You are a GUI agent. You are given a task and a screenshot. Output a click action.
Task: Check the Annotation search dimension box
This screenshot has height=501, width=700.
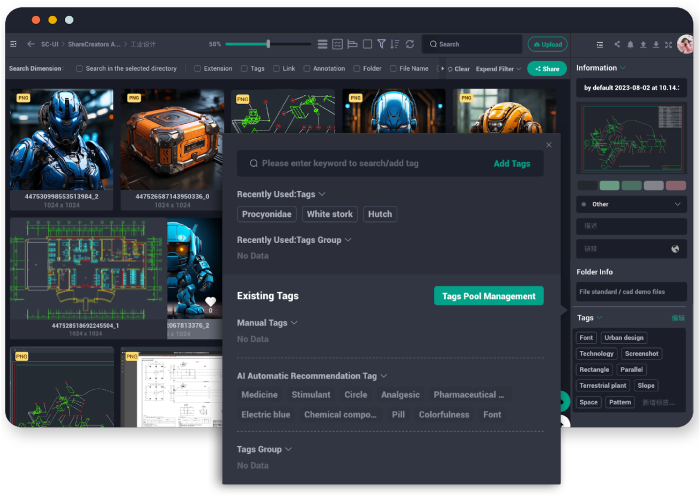307,69
